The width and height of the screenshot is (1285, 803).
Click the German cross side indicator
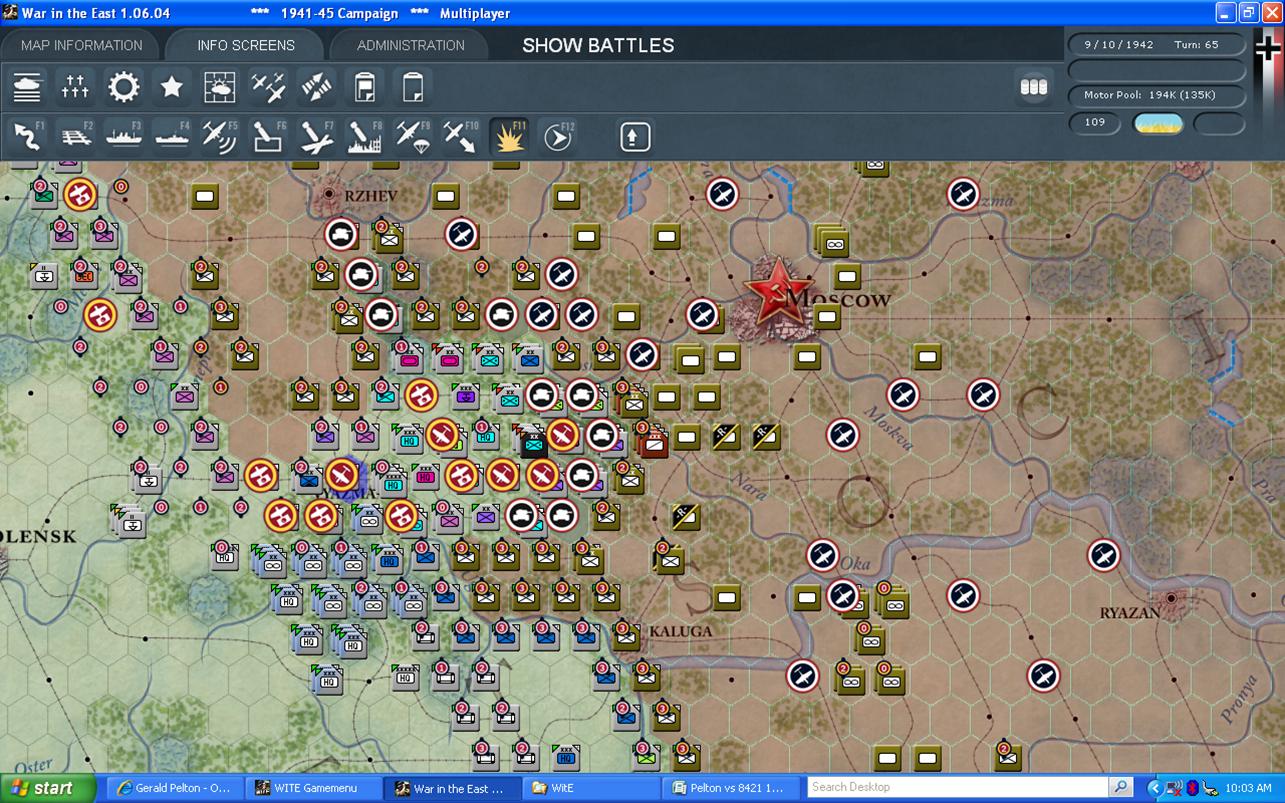click(x=1268, y=49)
